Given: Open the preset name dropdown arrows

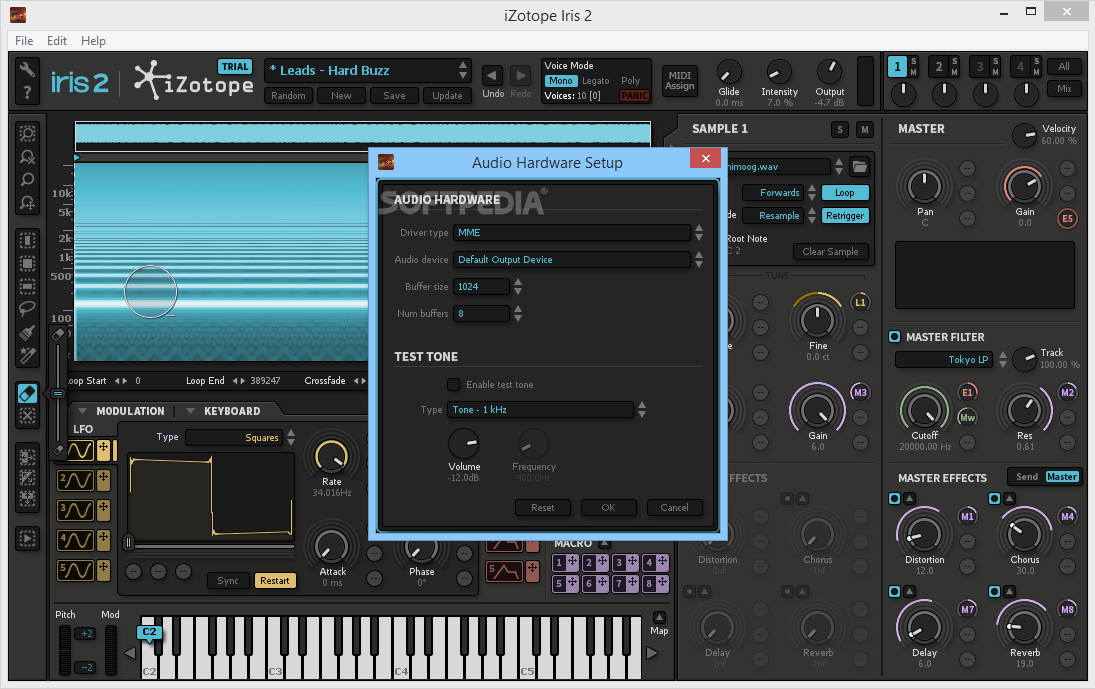Looking at the screenshot, I should pyautogui.click(x=462, y=70).
